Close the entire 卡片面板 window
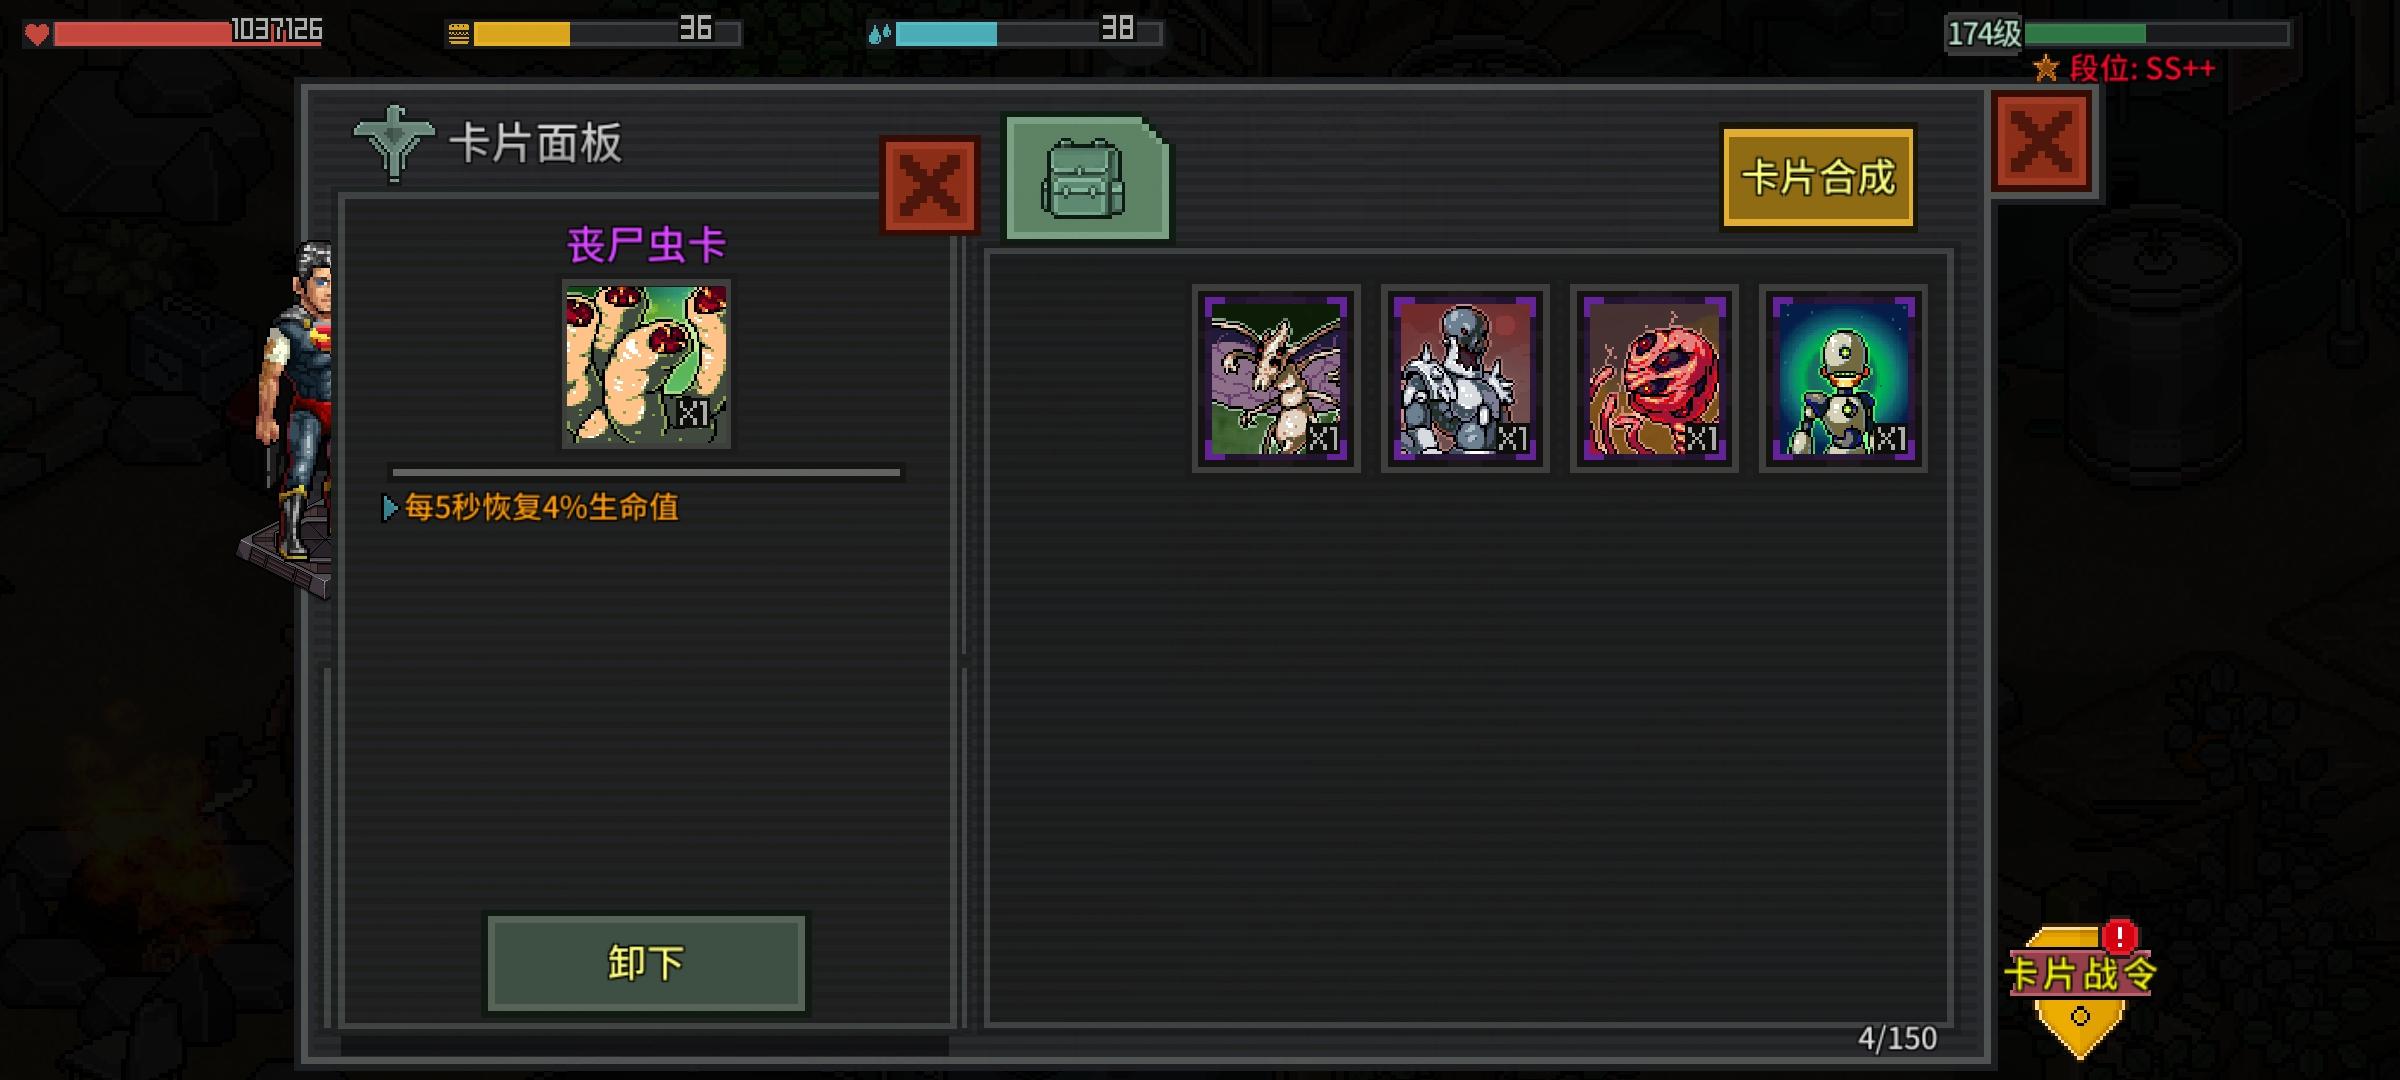Screen dimensions: 2400x1080 coord(2041,141)
